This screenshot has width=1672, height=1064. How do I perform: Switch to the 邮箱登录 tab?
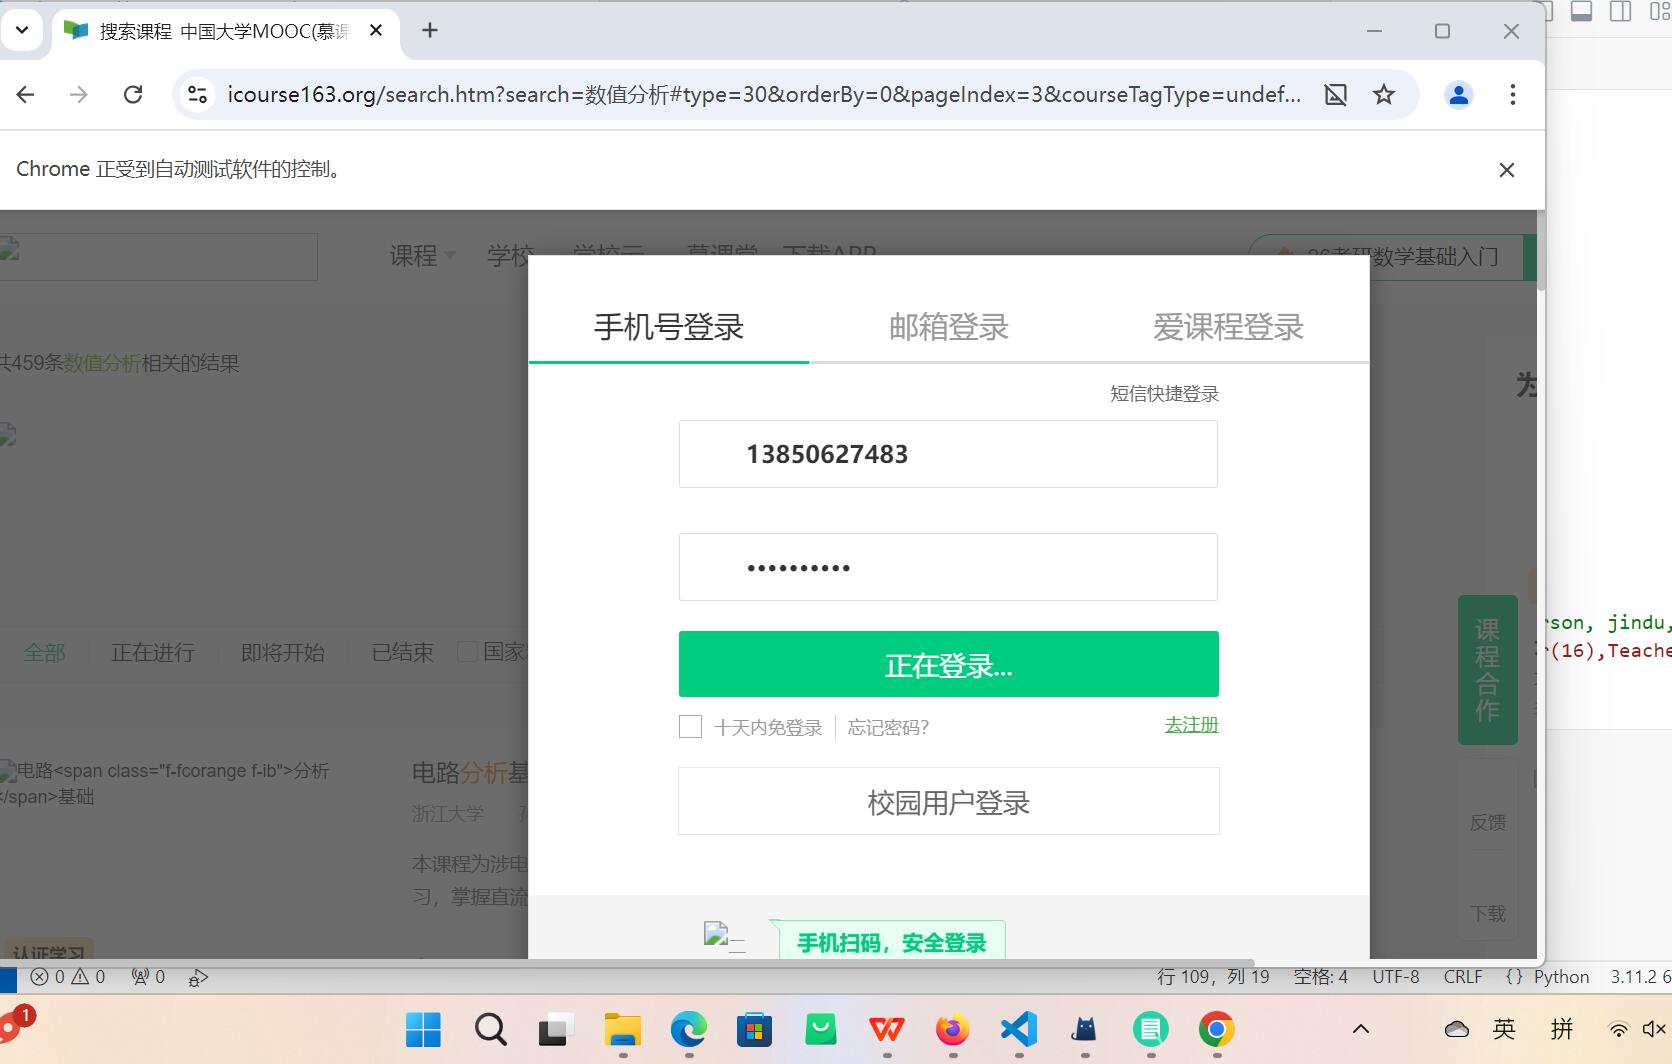point(949,327)
